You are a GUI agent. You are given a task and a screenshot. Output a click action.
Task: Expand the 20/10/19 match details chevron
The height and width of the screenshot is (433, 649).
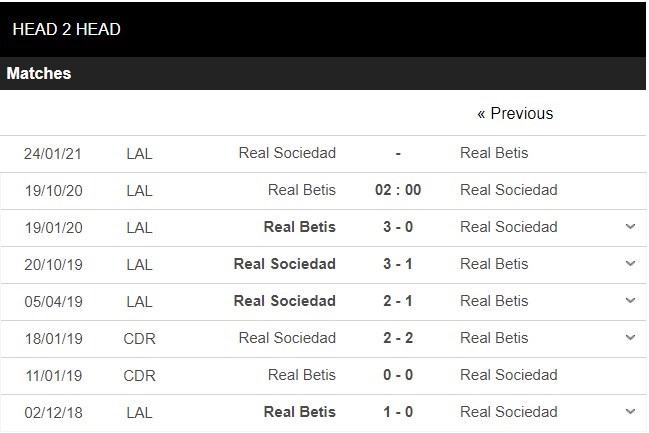pos(630,264)
